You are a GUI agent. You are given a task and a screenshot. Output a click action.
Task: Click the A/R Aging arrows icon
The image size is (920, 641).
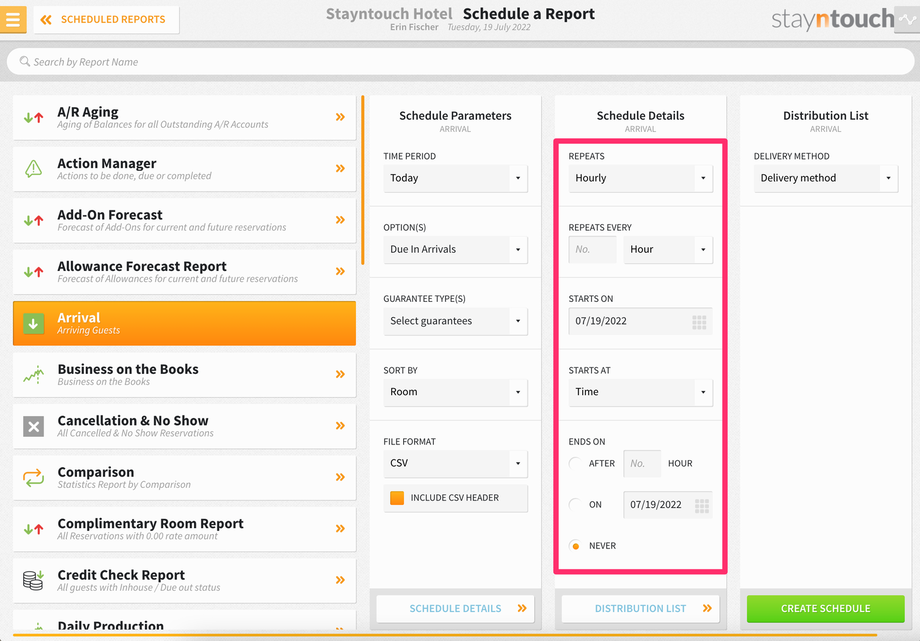click(33, 117)
